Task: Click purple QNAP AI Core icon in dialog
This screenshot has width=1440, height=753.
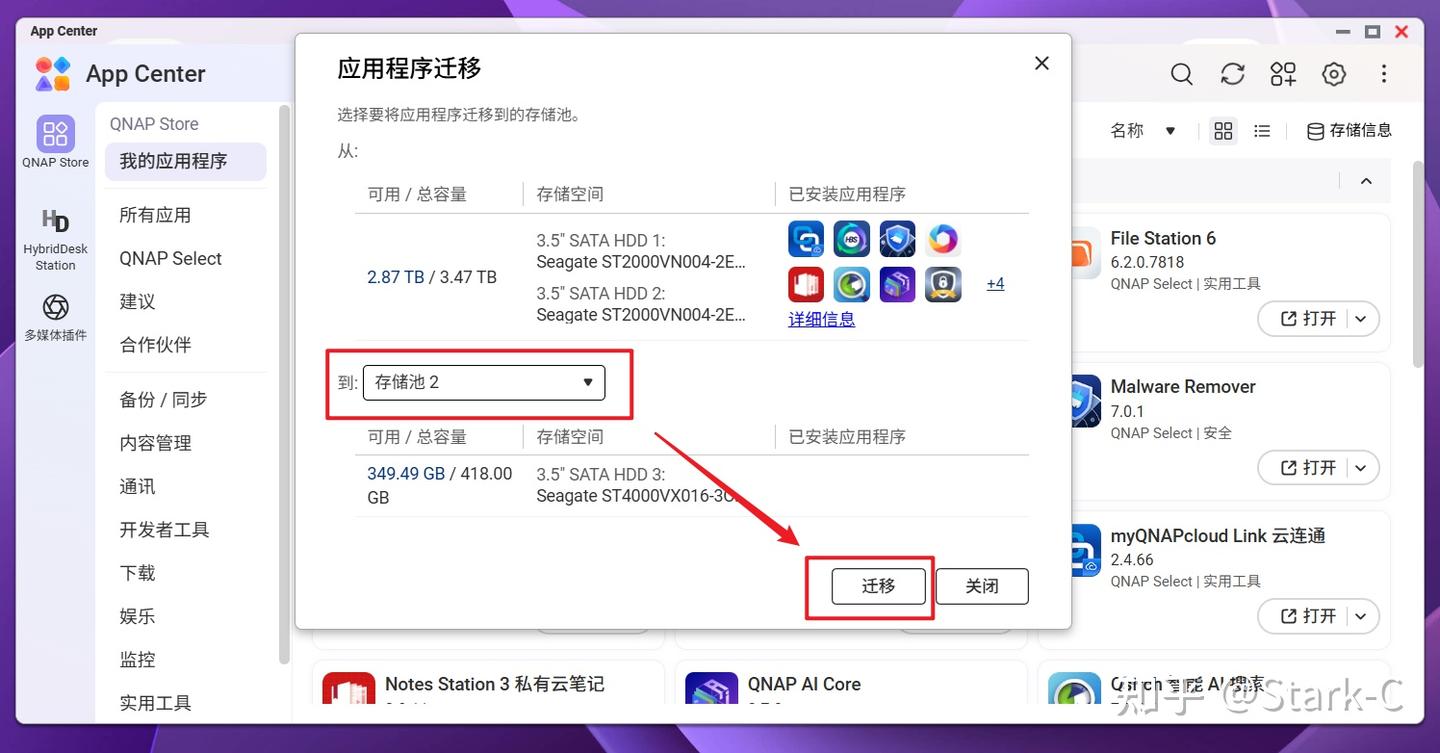Action: (x=897, y=284)
